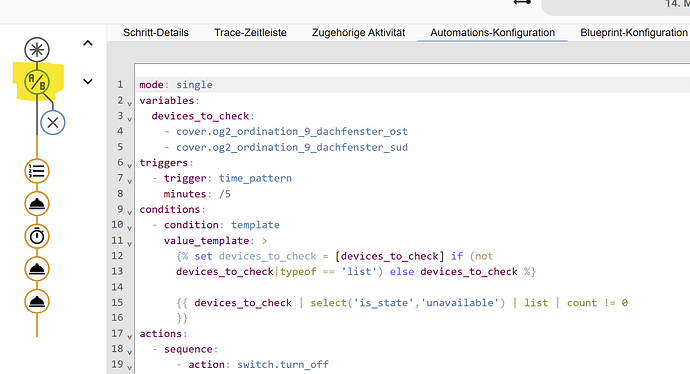Click the 'condition: template' line
This screenshot has width=690, height=374.
(222, 225)
